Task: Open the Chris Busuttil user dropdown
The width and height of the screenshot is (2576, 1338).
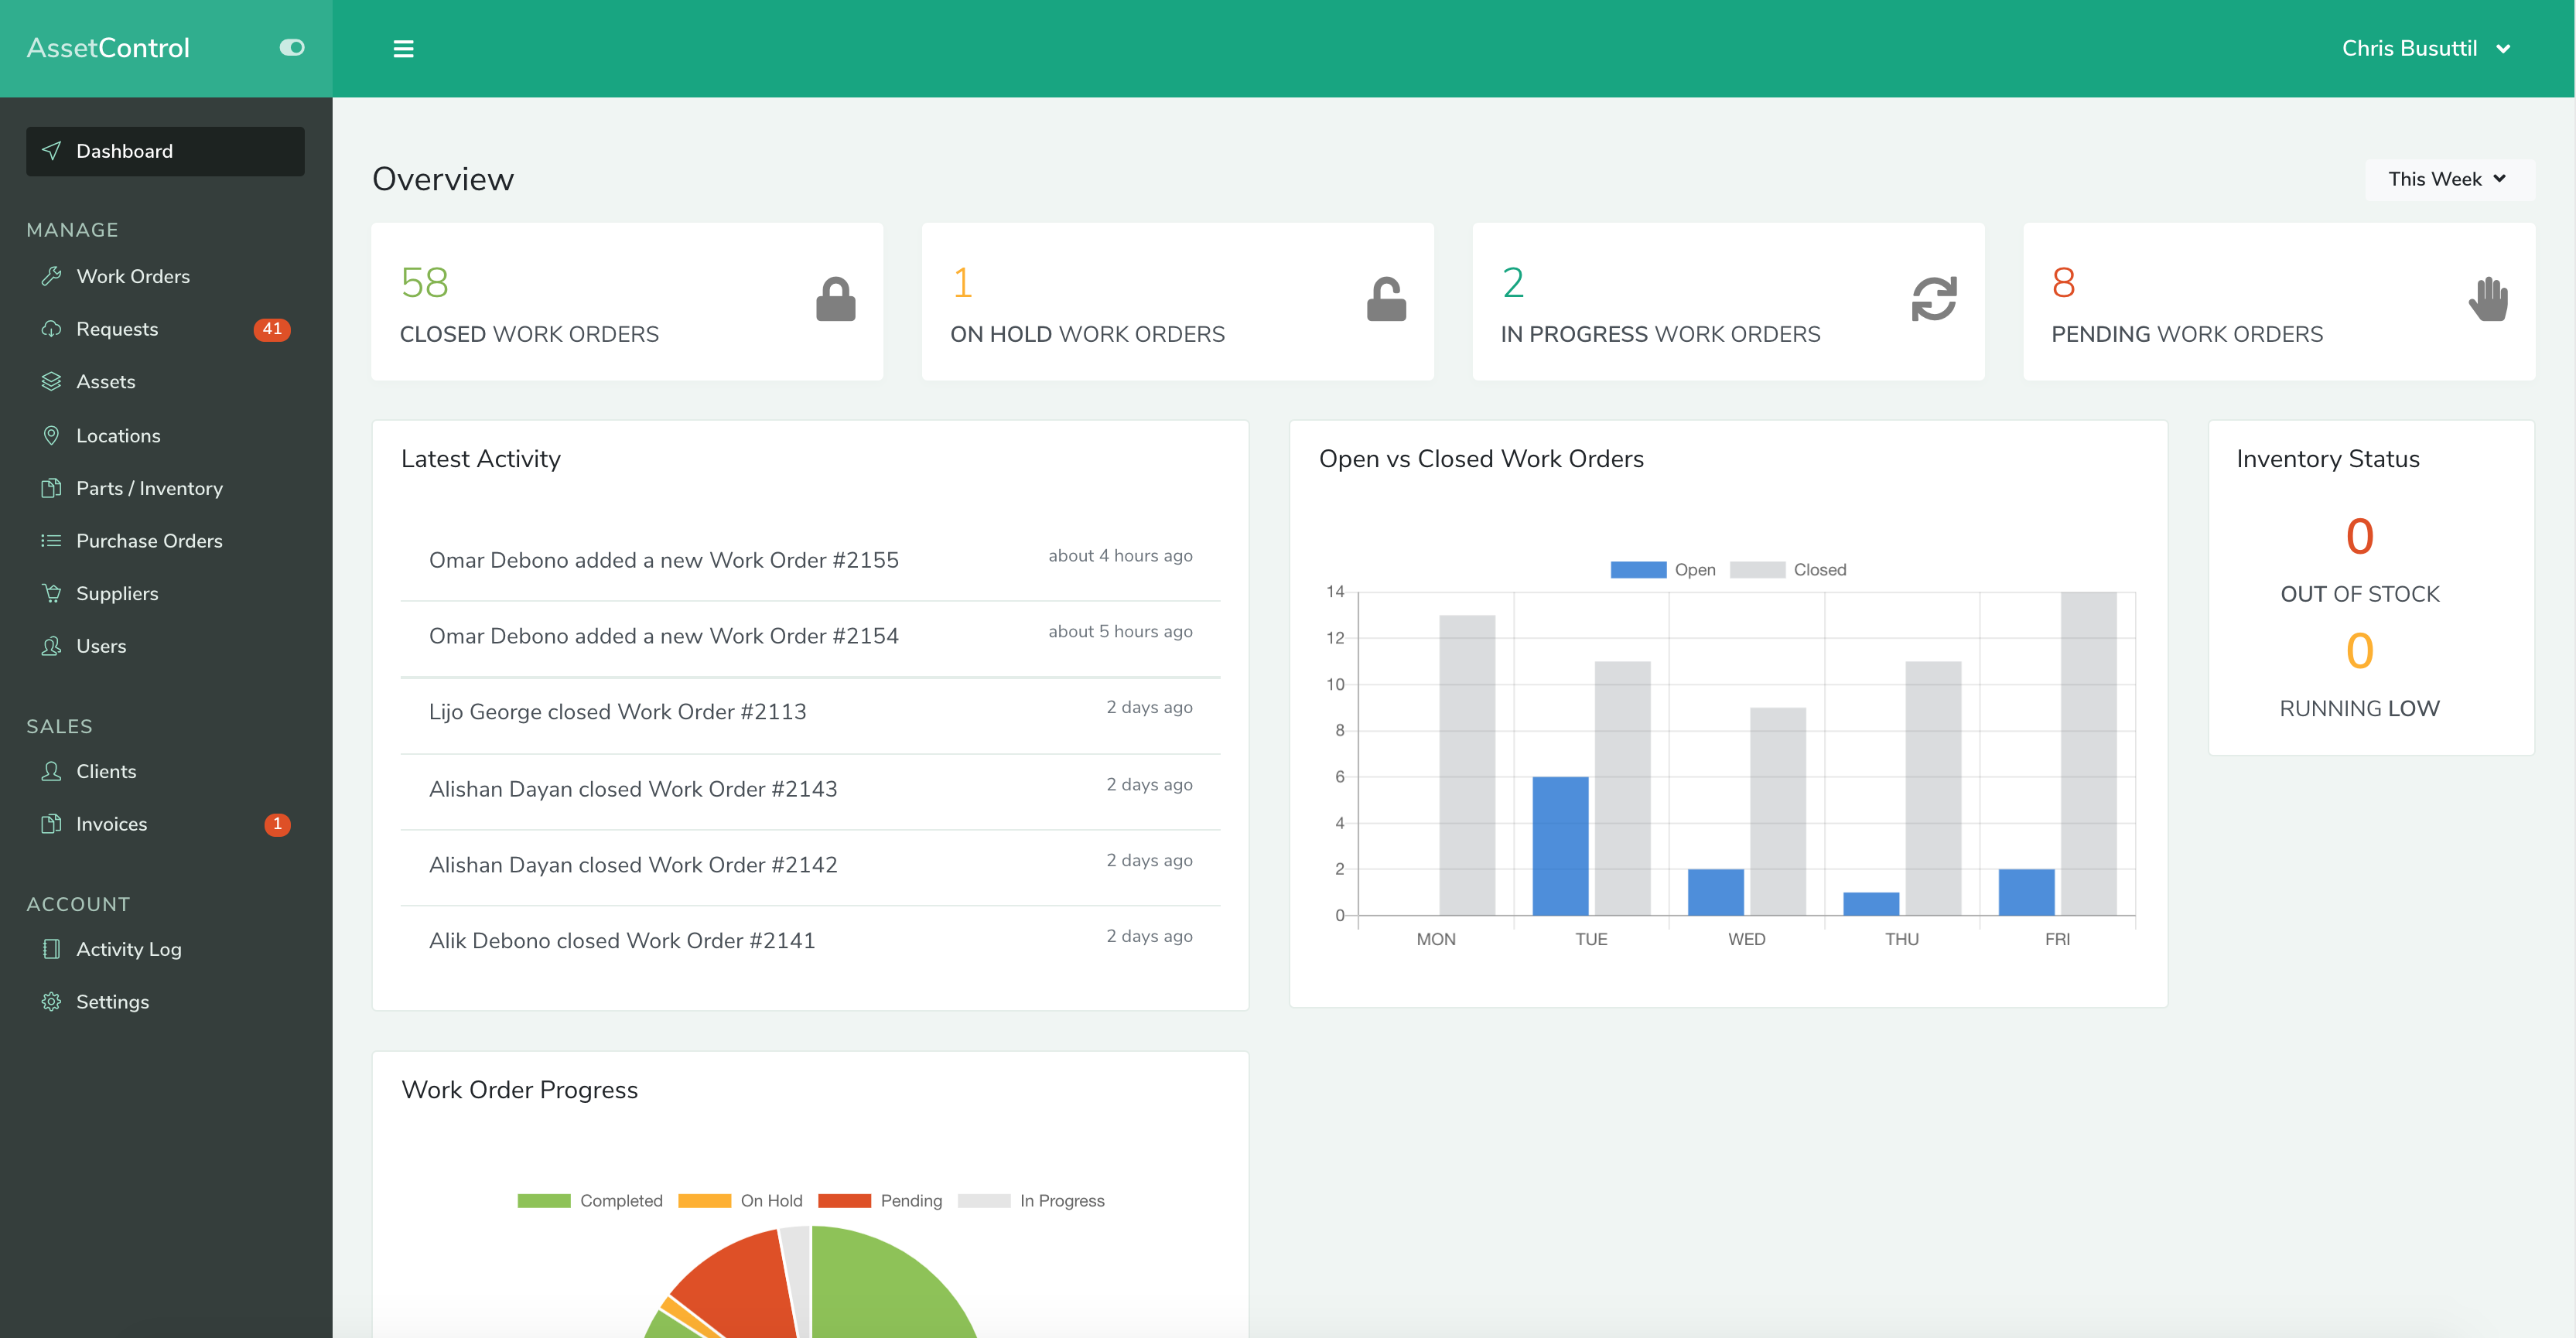Action: click(x=2425, y=48)
